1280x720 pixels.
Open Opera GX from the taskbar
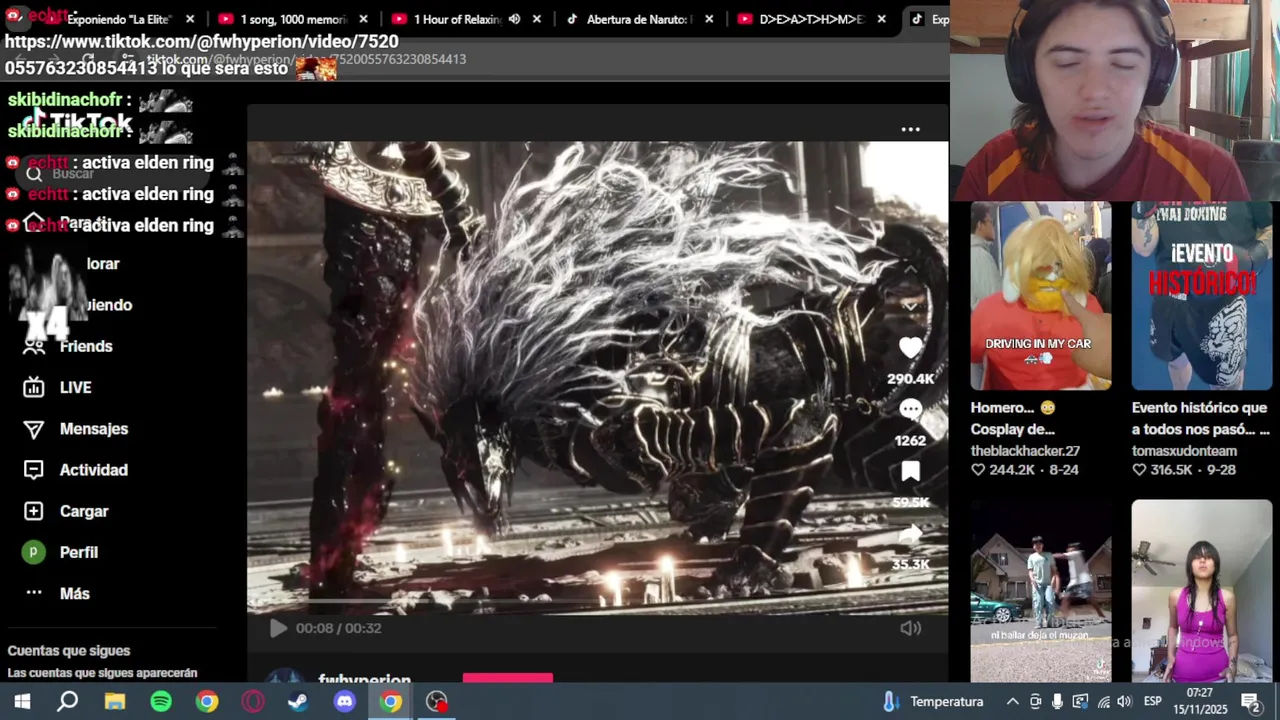click(253, 701)
